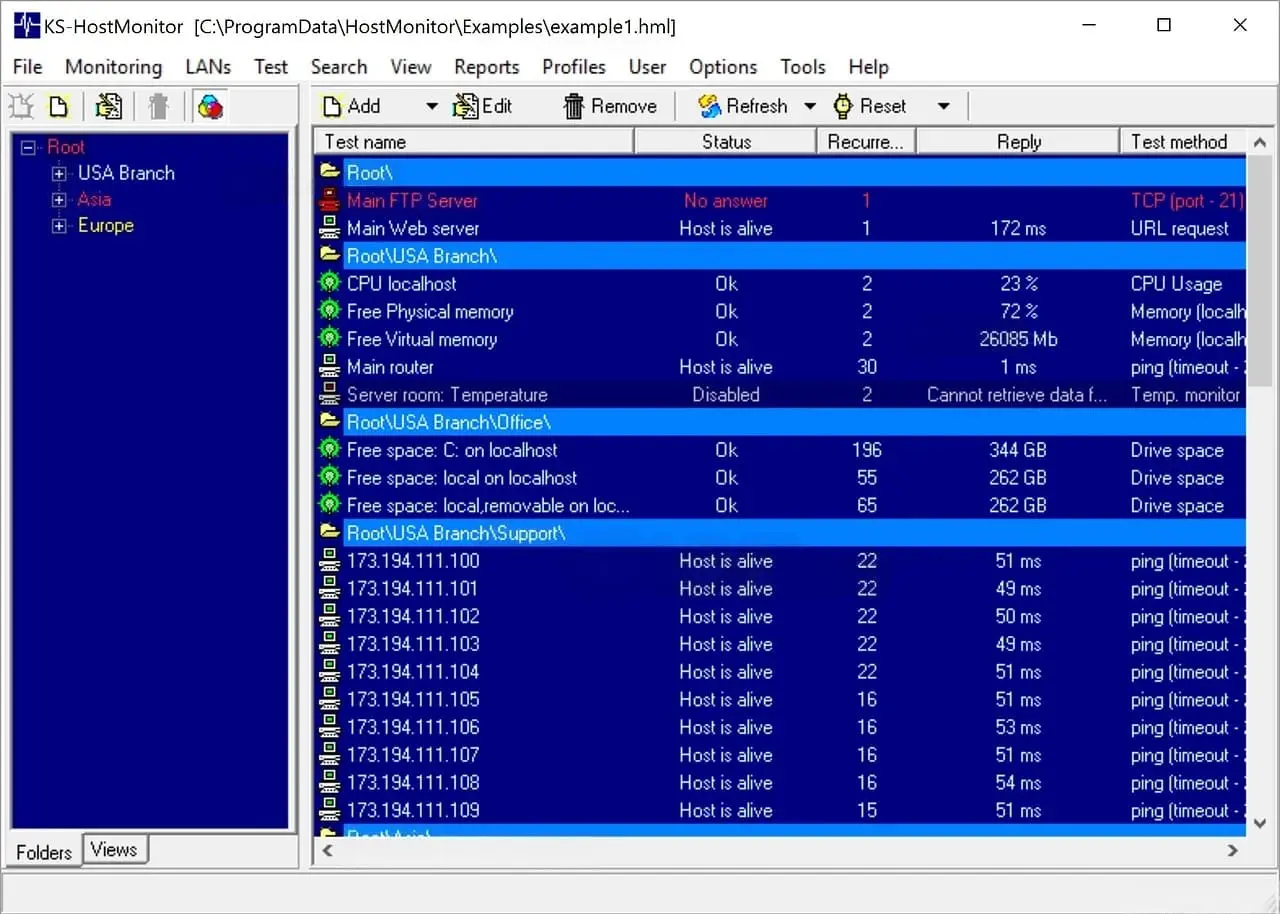Open the Refresh dropdown arrow

[810, 106]
